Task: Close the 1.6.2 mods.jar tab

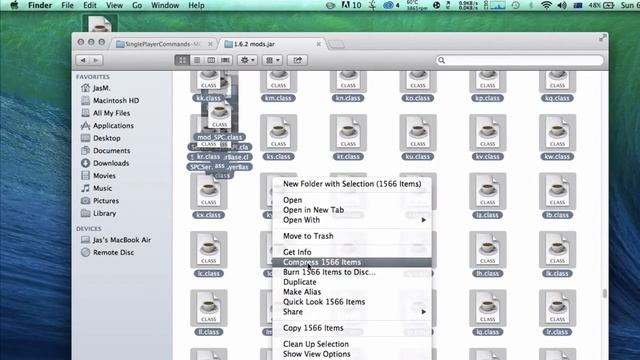Action: tap(319, 44)
